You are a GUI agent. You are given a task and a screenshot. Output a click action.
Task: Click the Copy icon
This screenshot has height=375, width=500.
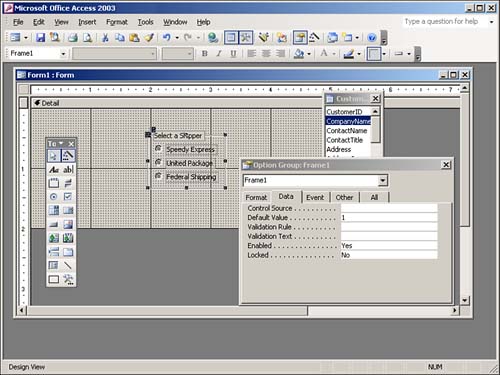[x=120, y=37]
